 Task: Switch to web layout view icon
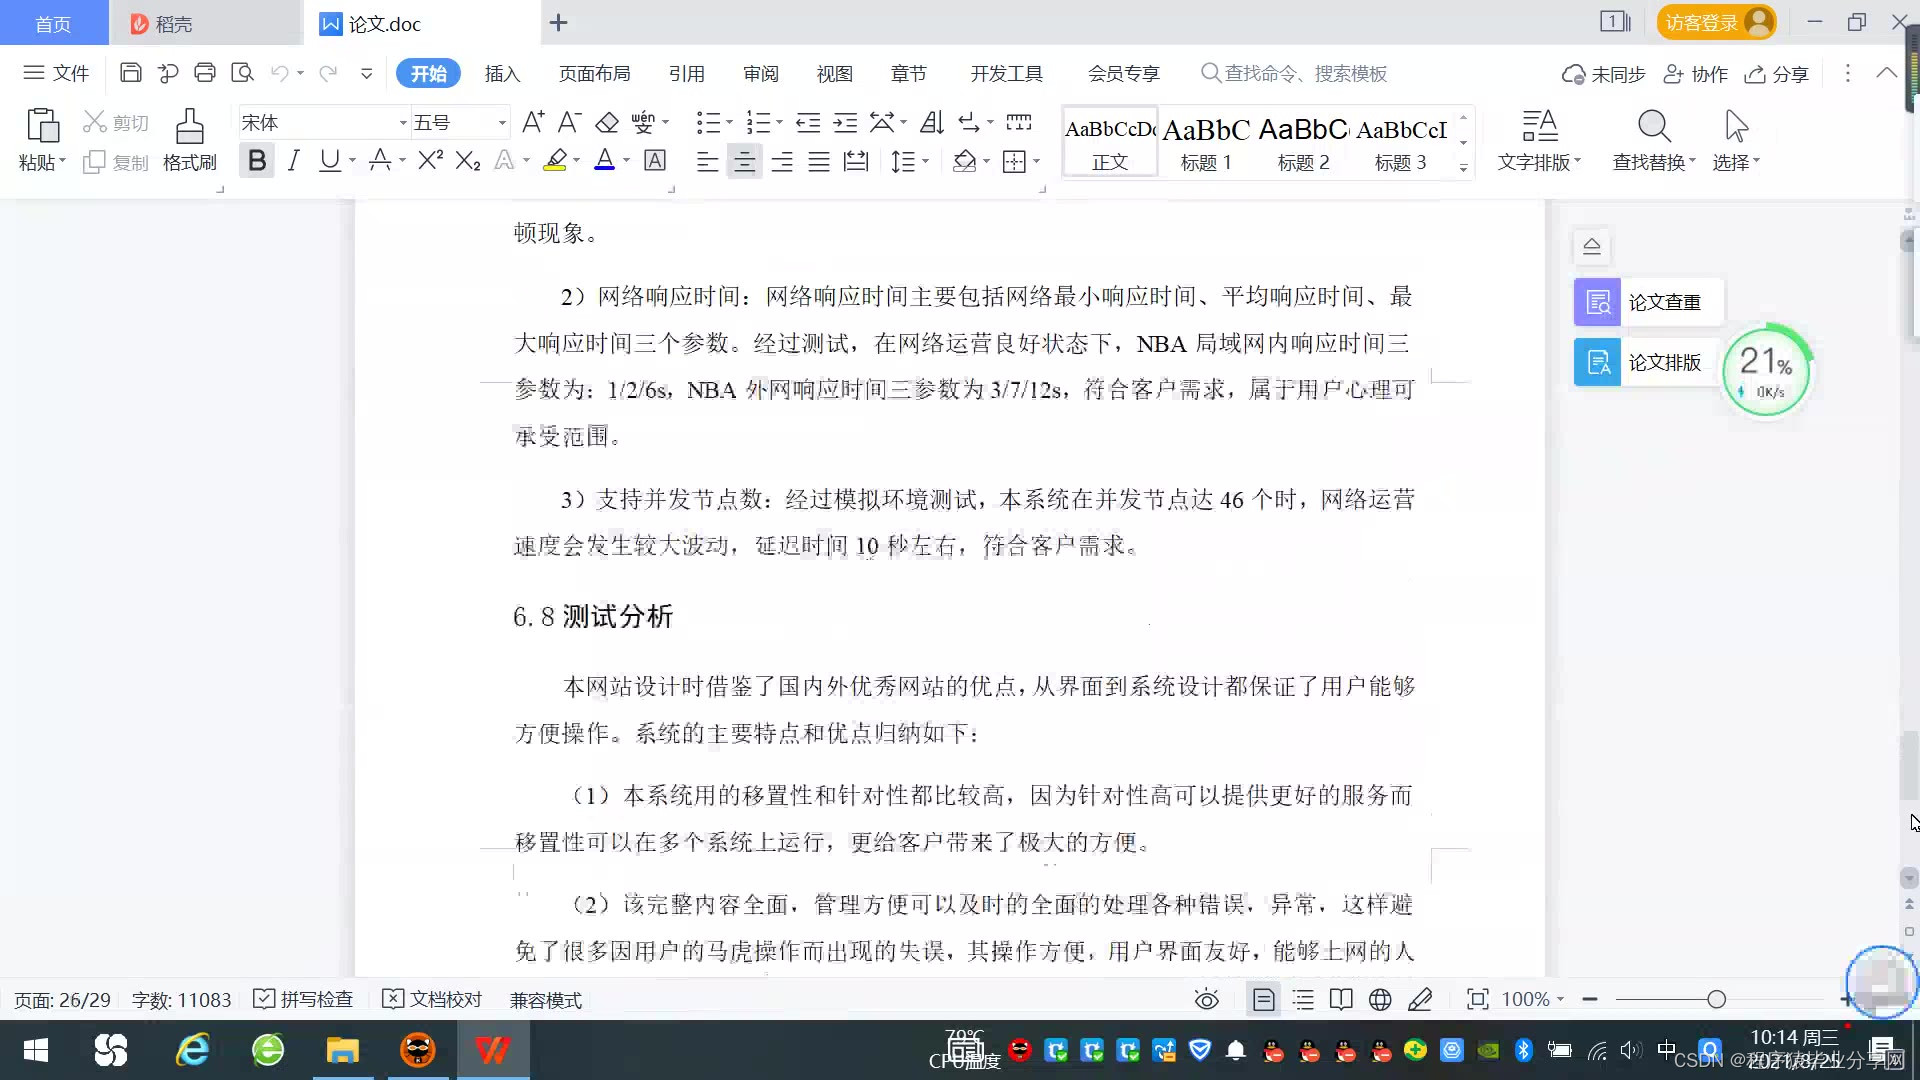pyautogui.click(x=1380, y=999)
